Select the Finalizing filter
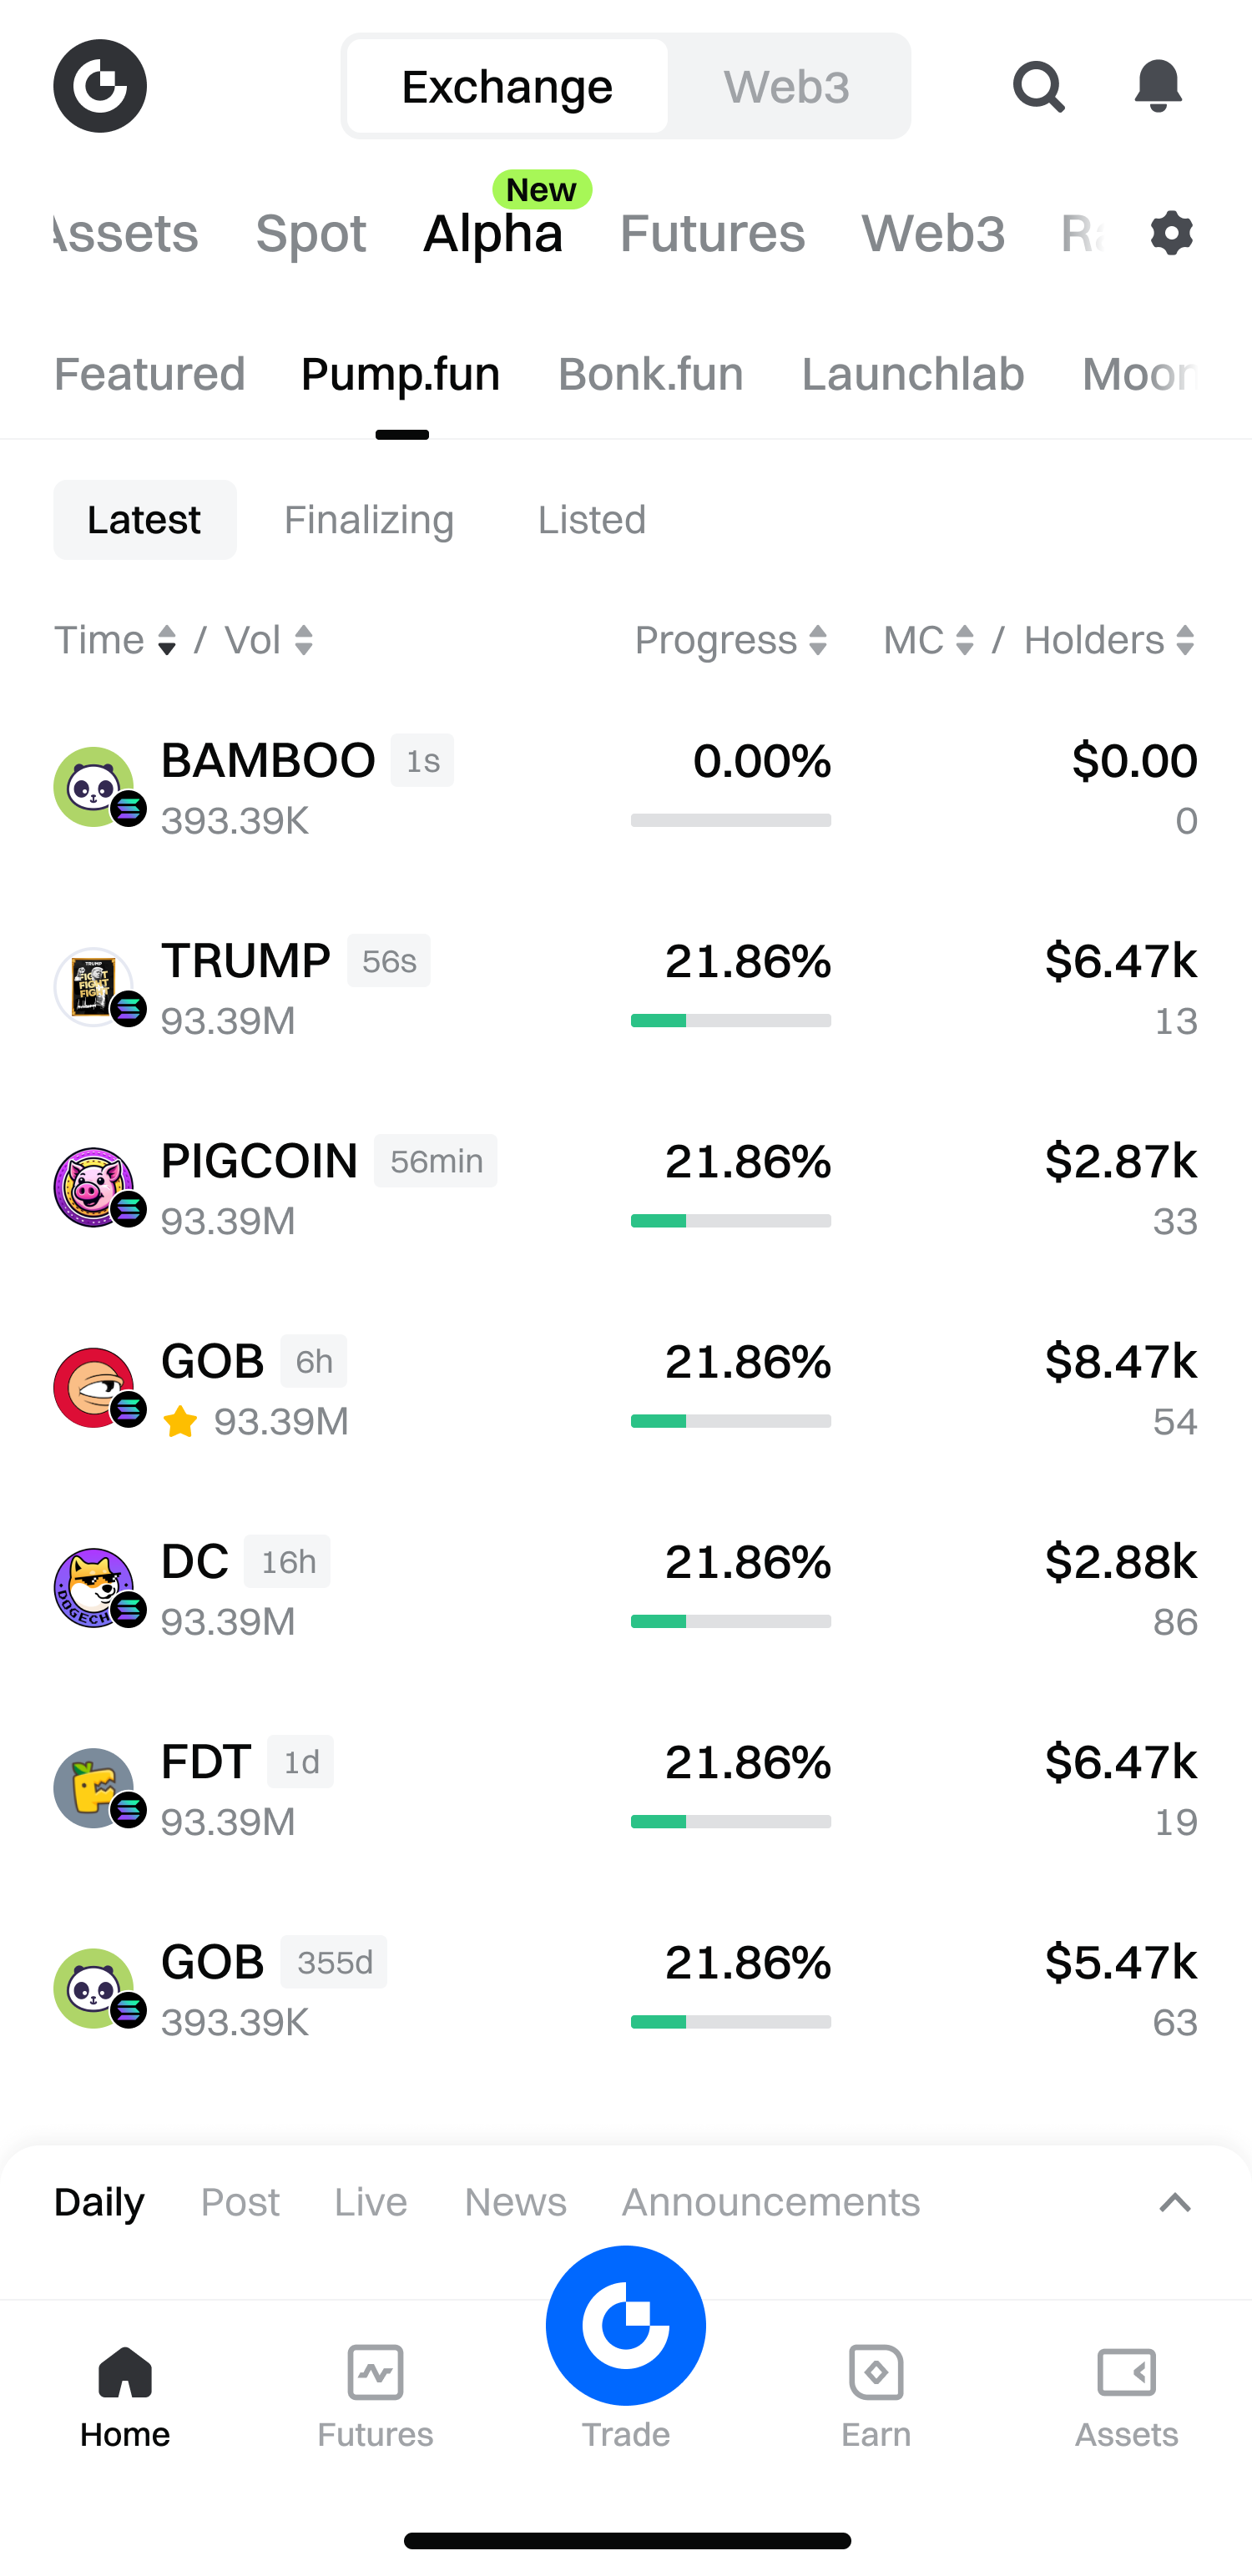 click(369, 520)
